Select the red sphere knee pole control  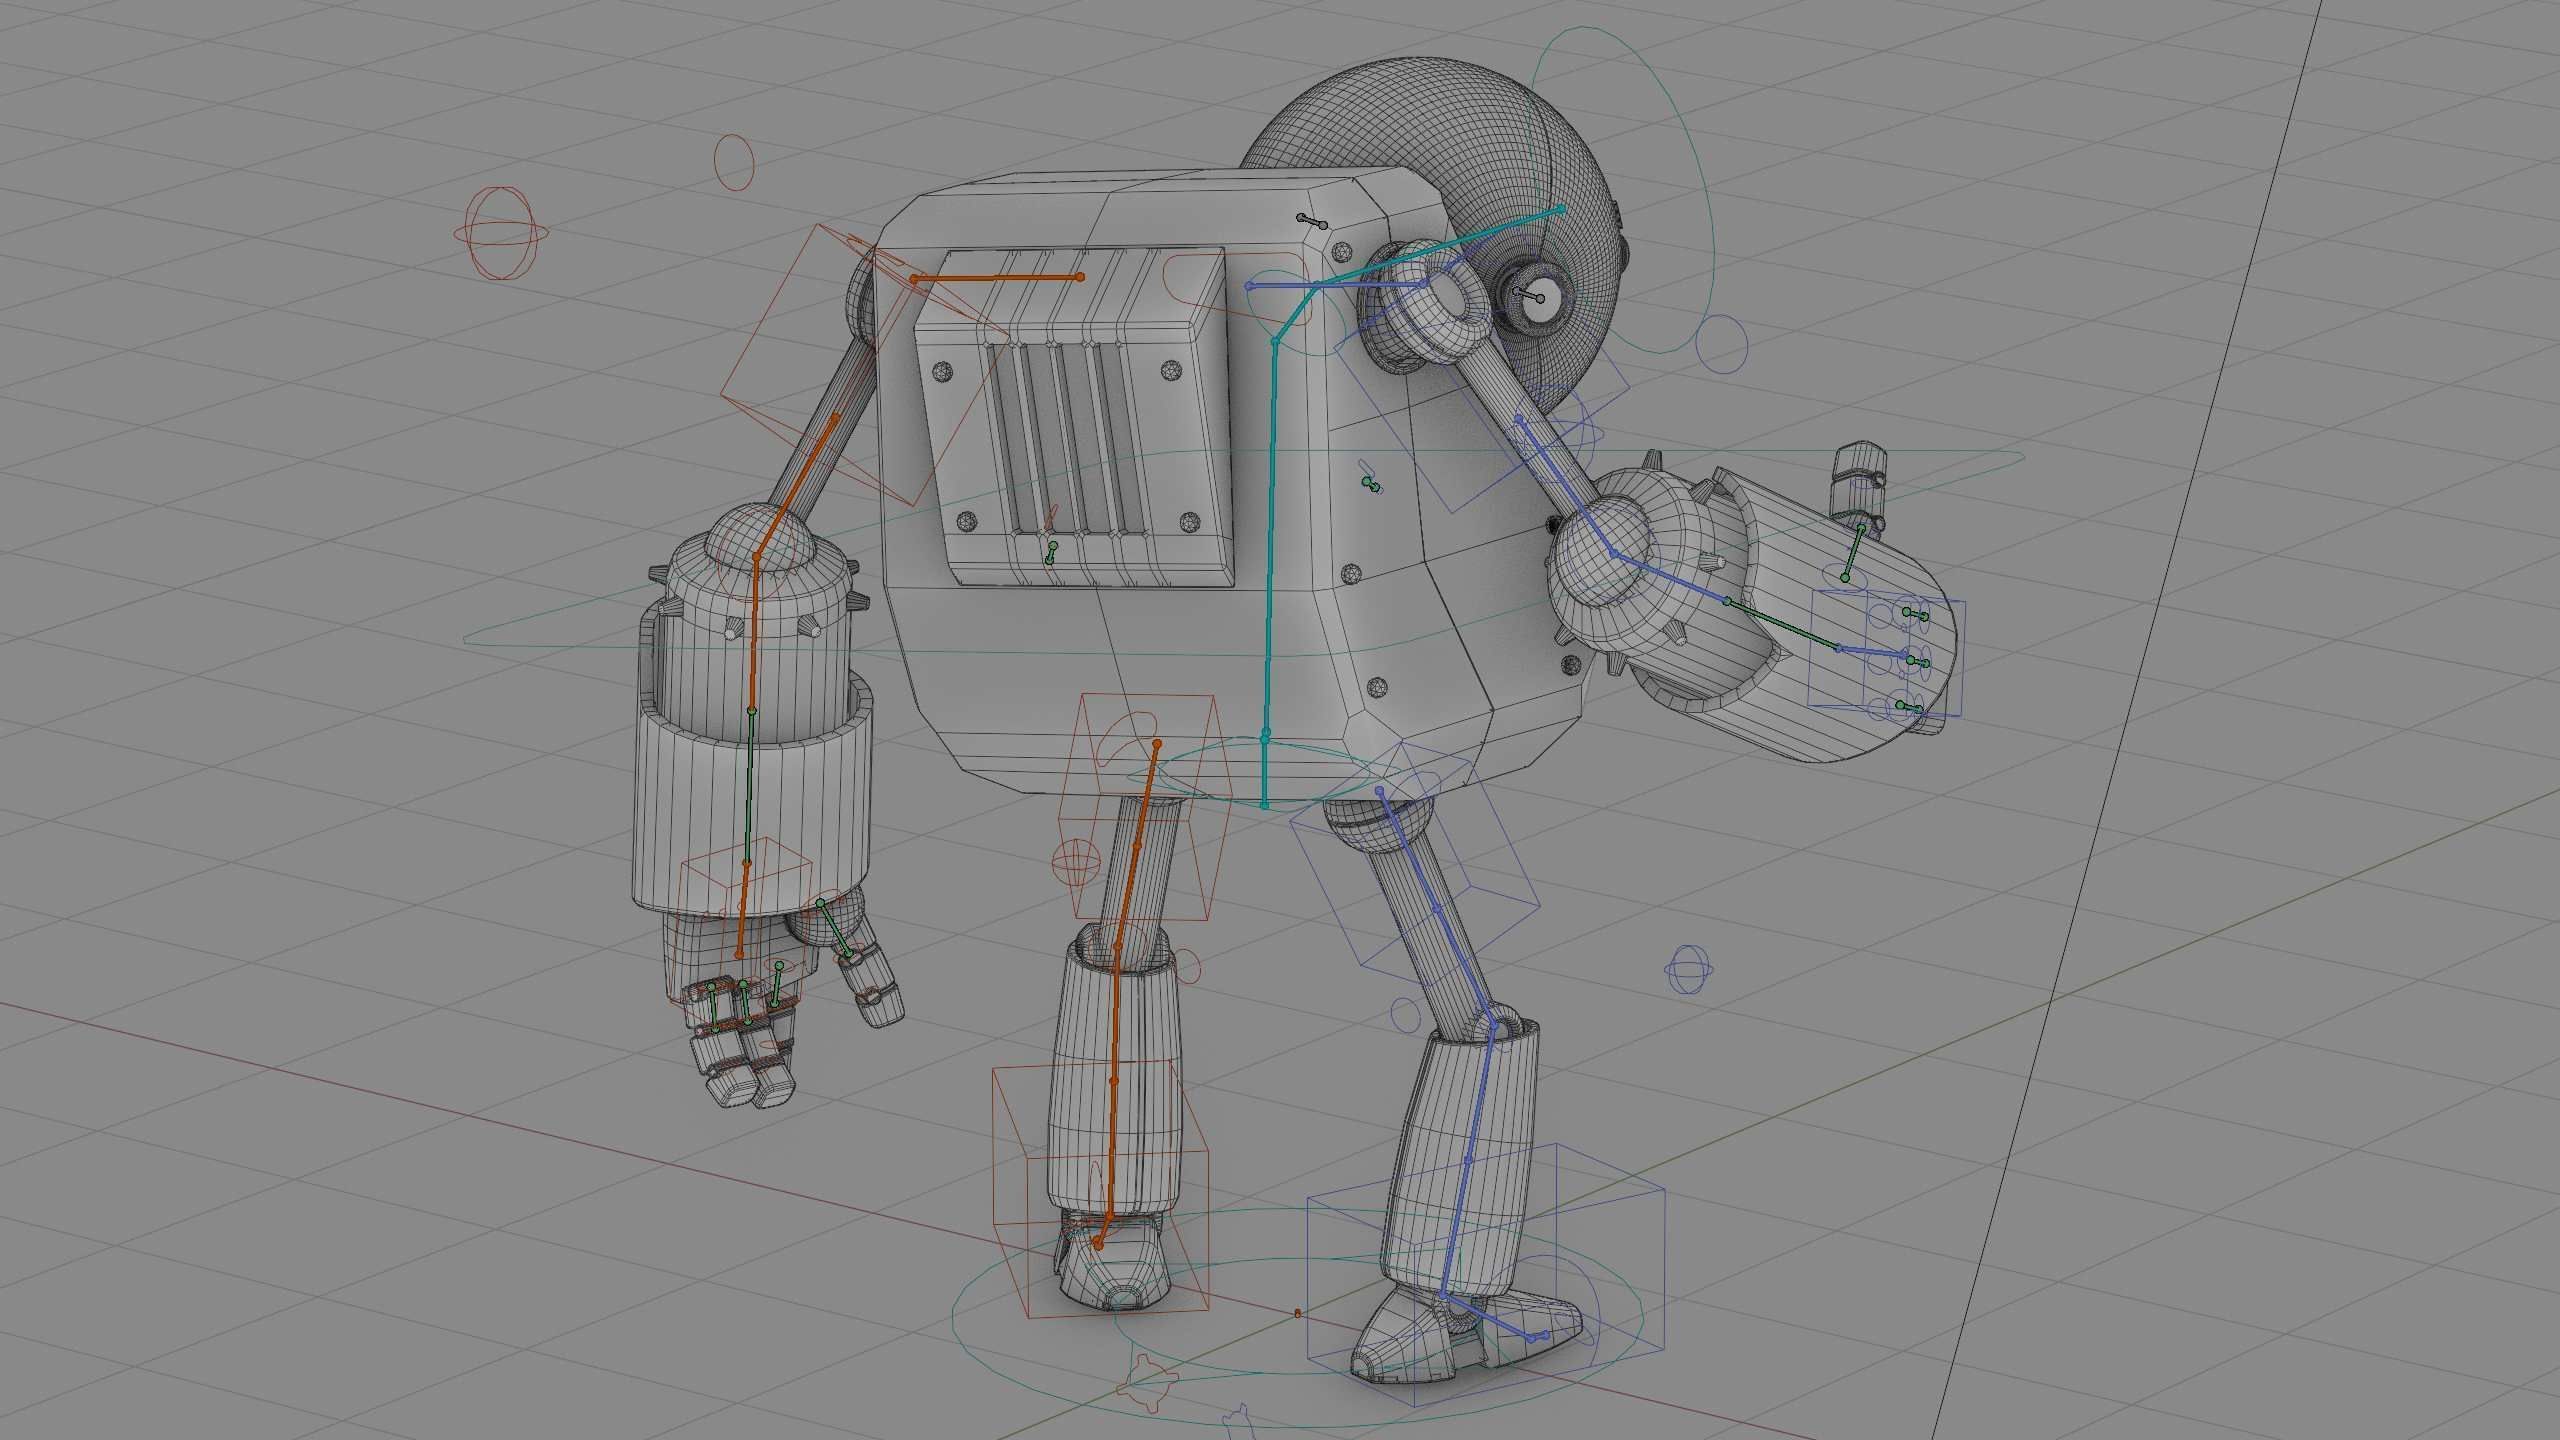(1077, 862)
